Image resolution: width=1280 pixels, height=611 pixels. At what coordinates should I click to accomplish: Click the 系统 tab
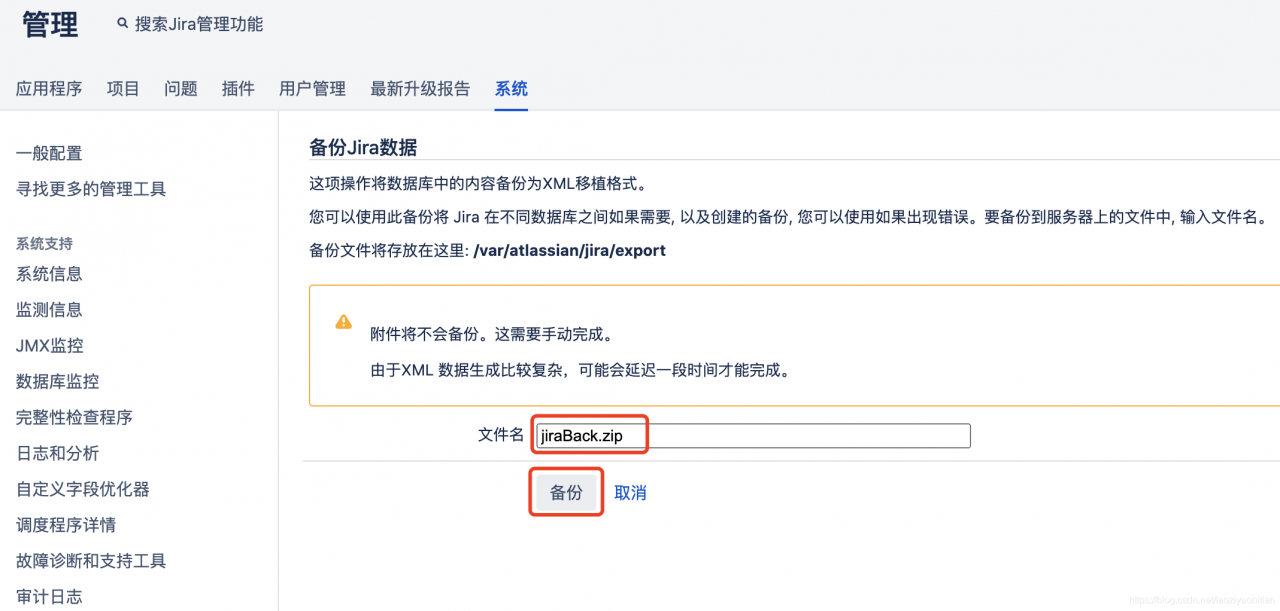[x=511, y=89]
